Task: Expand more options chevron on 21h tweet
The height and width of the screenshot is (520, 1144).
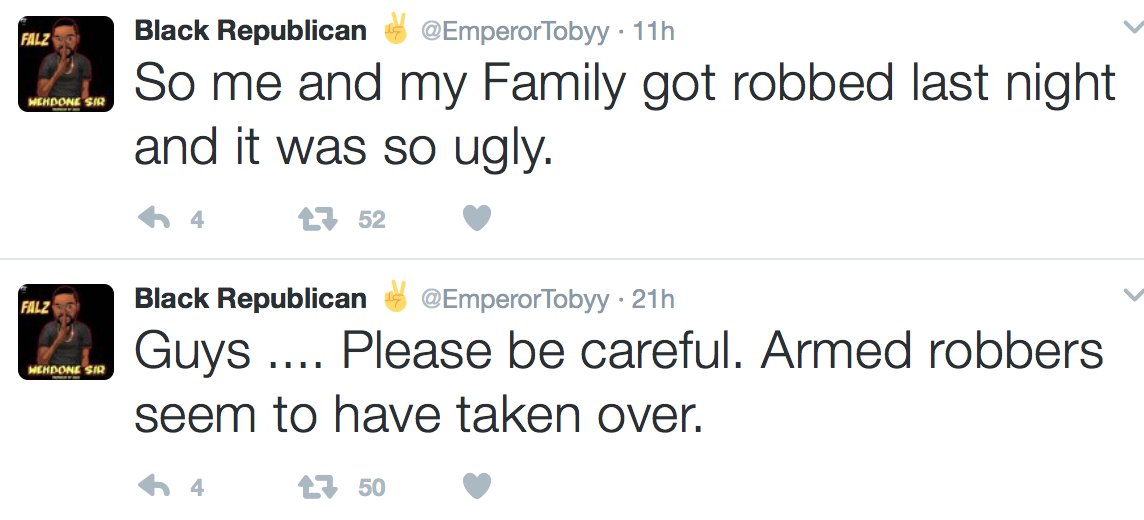Action: [x=1132, y=295]
